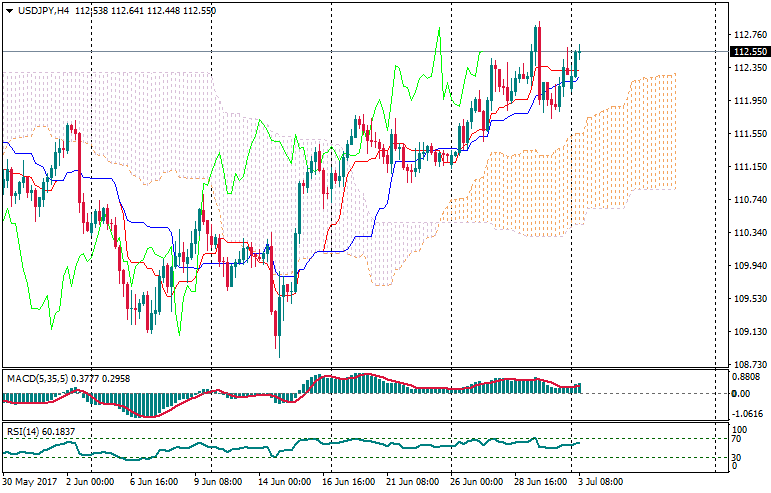Screen dimensions: 771x493
Task: Click the 111.150 price scale label
Action: point(749,167)
